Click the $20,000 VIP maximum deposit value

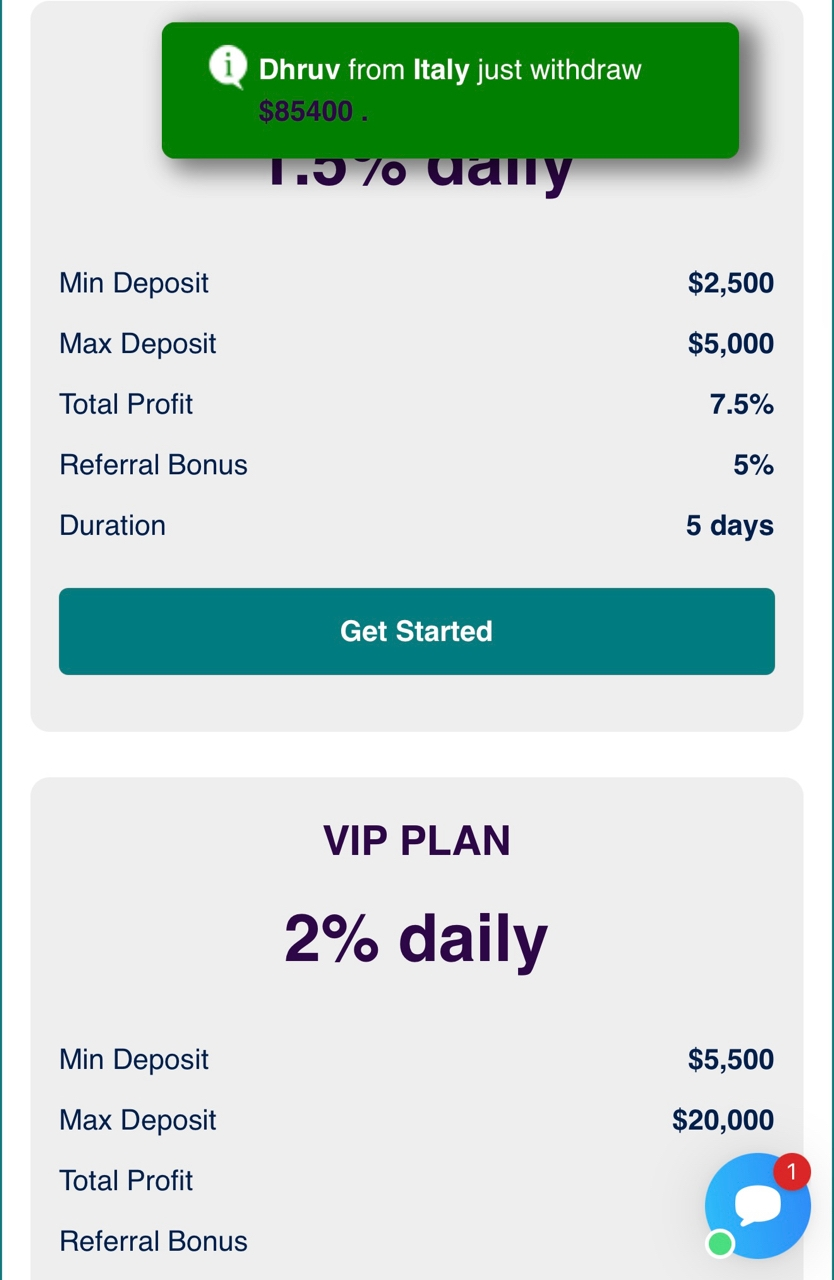(x=722, y=1120)
